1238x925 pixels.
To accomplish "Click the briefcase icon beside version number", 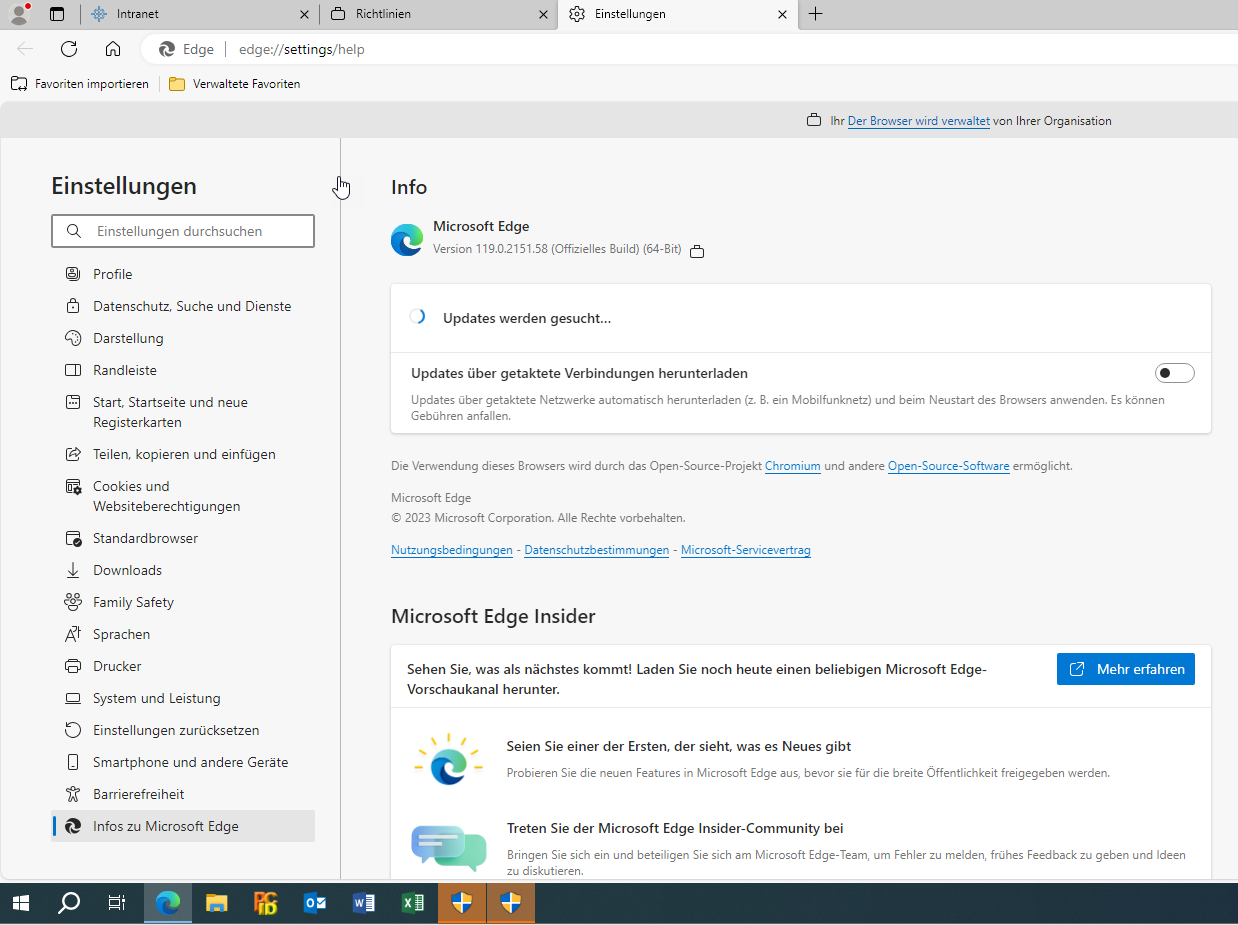I will pos(697,251).
